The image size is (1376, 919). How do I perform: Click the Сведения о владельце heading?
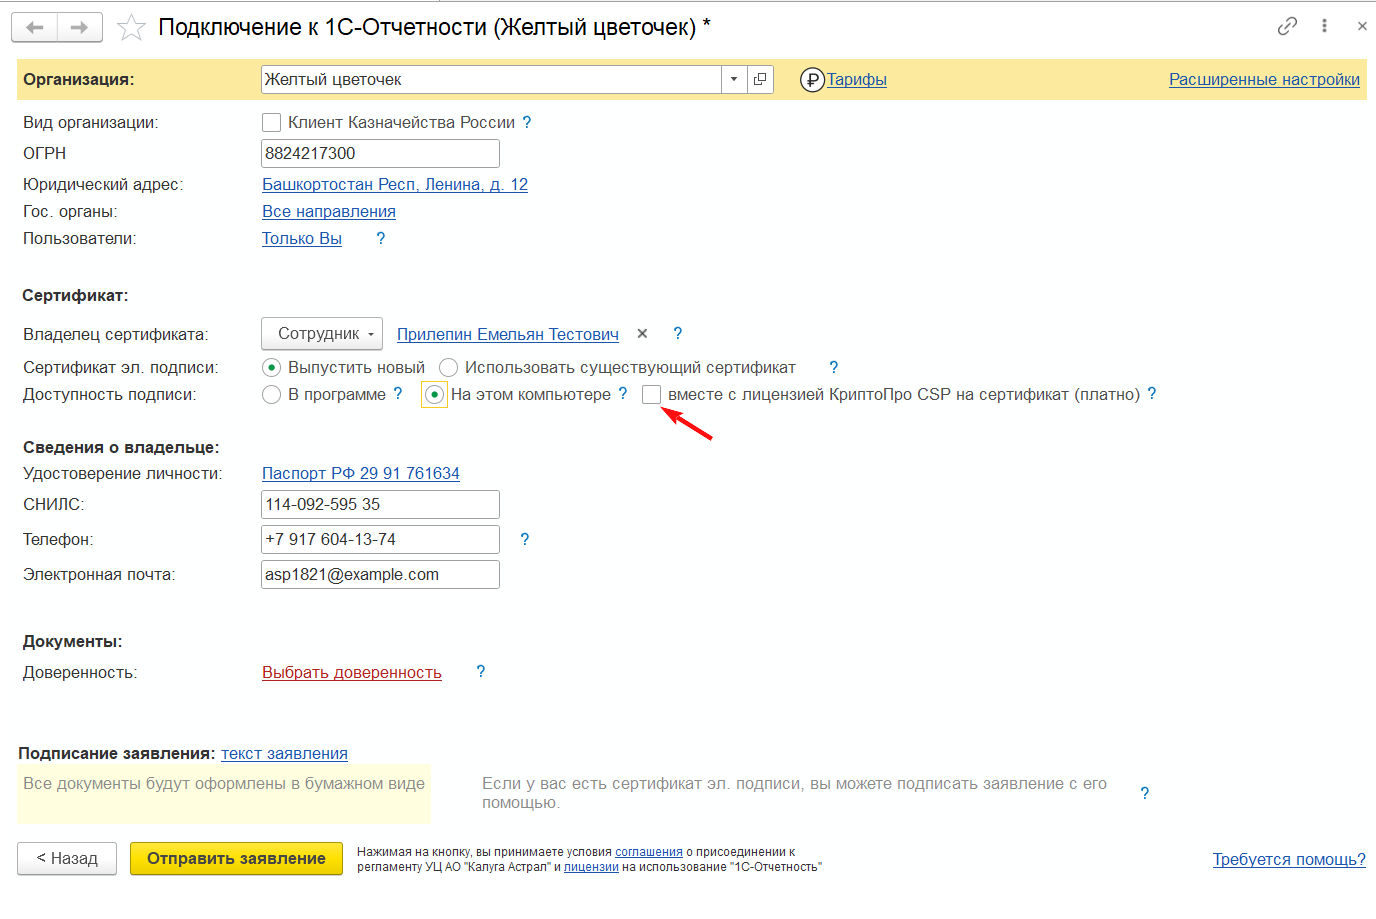point(121,447)
